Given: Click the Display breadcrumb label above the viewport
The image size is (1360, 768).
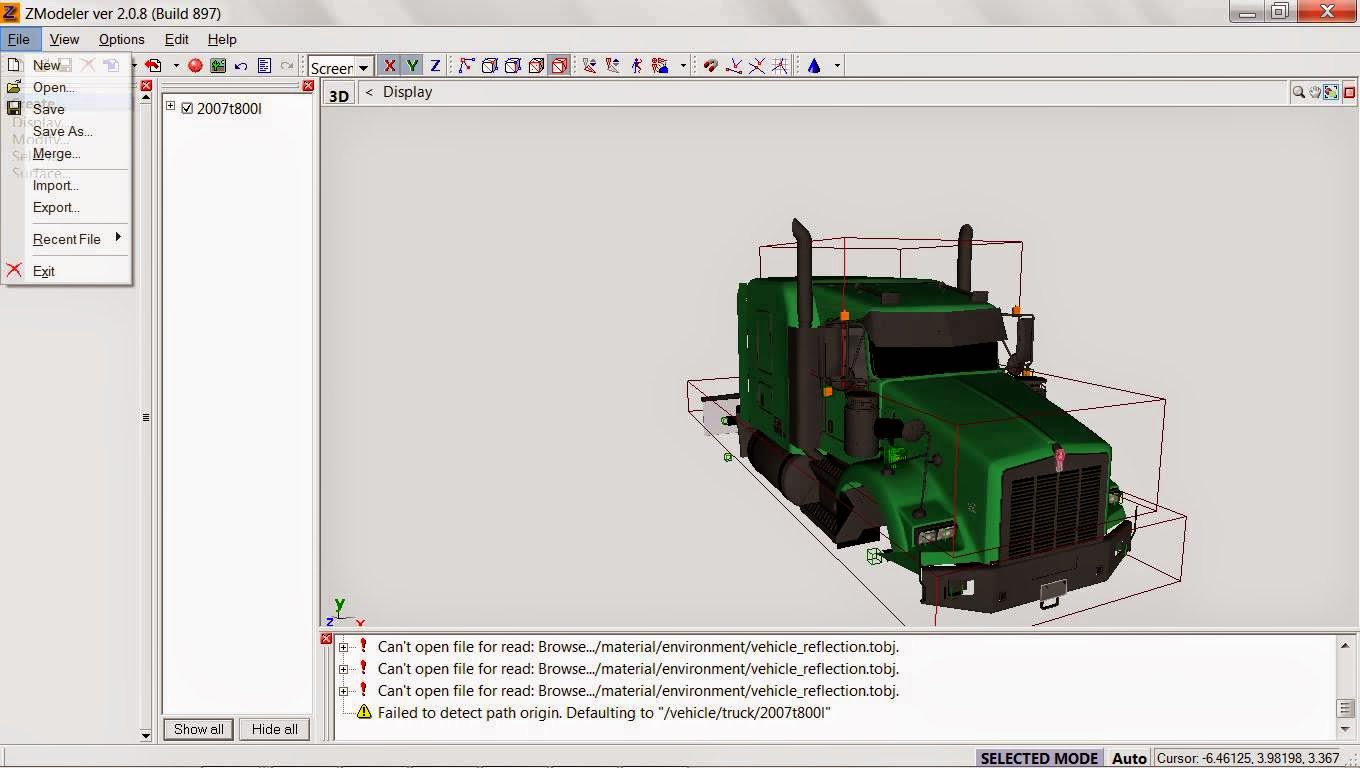Looking at the screenshot, I should [407, 92].
